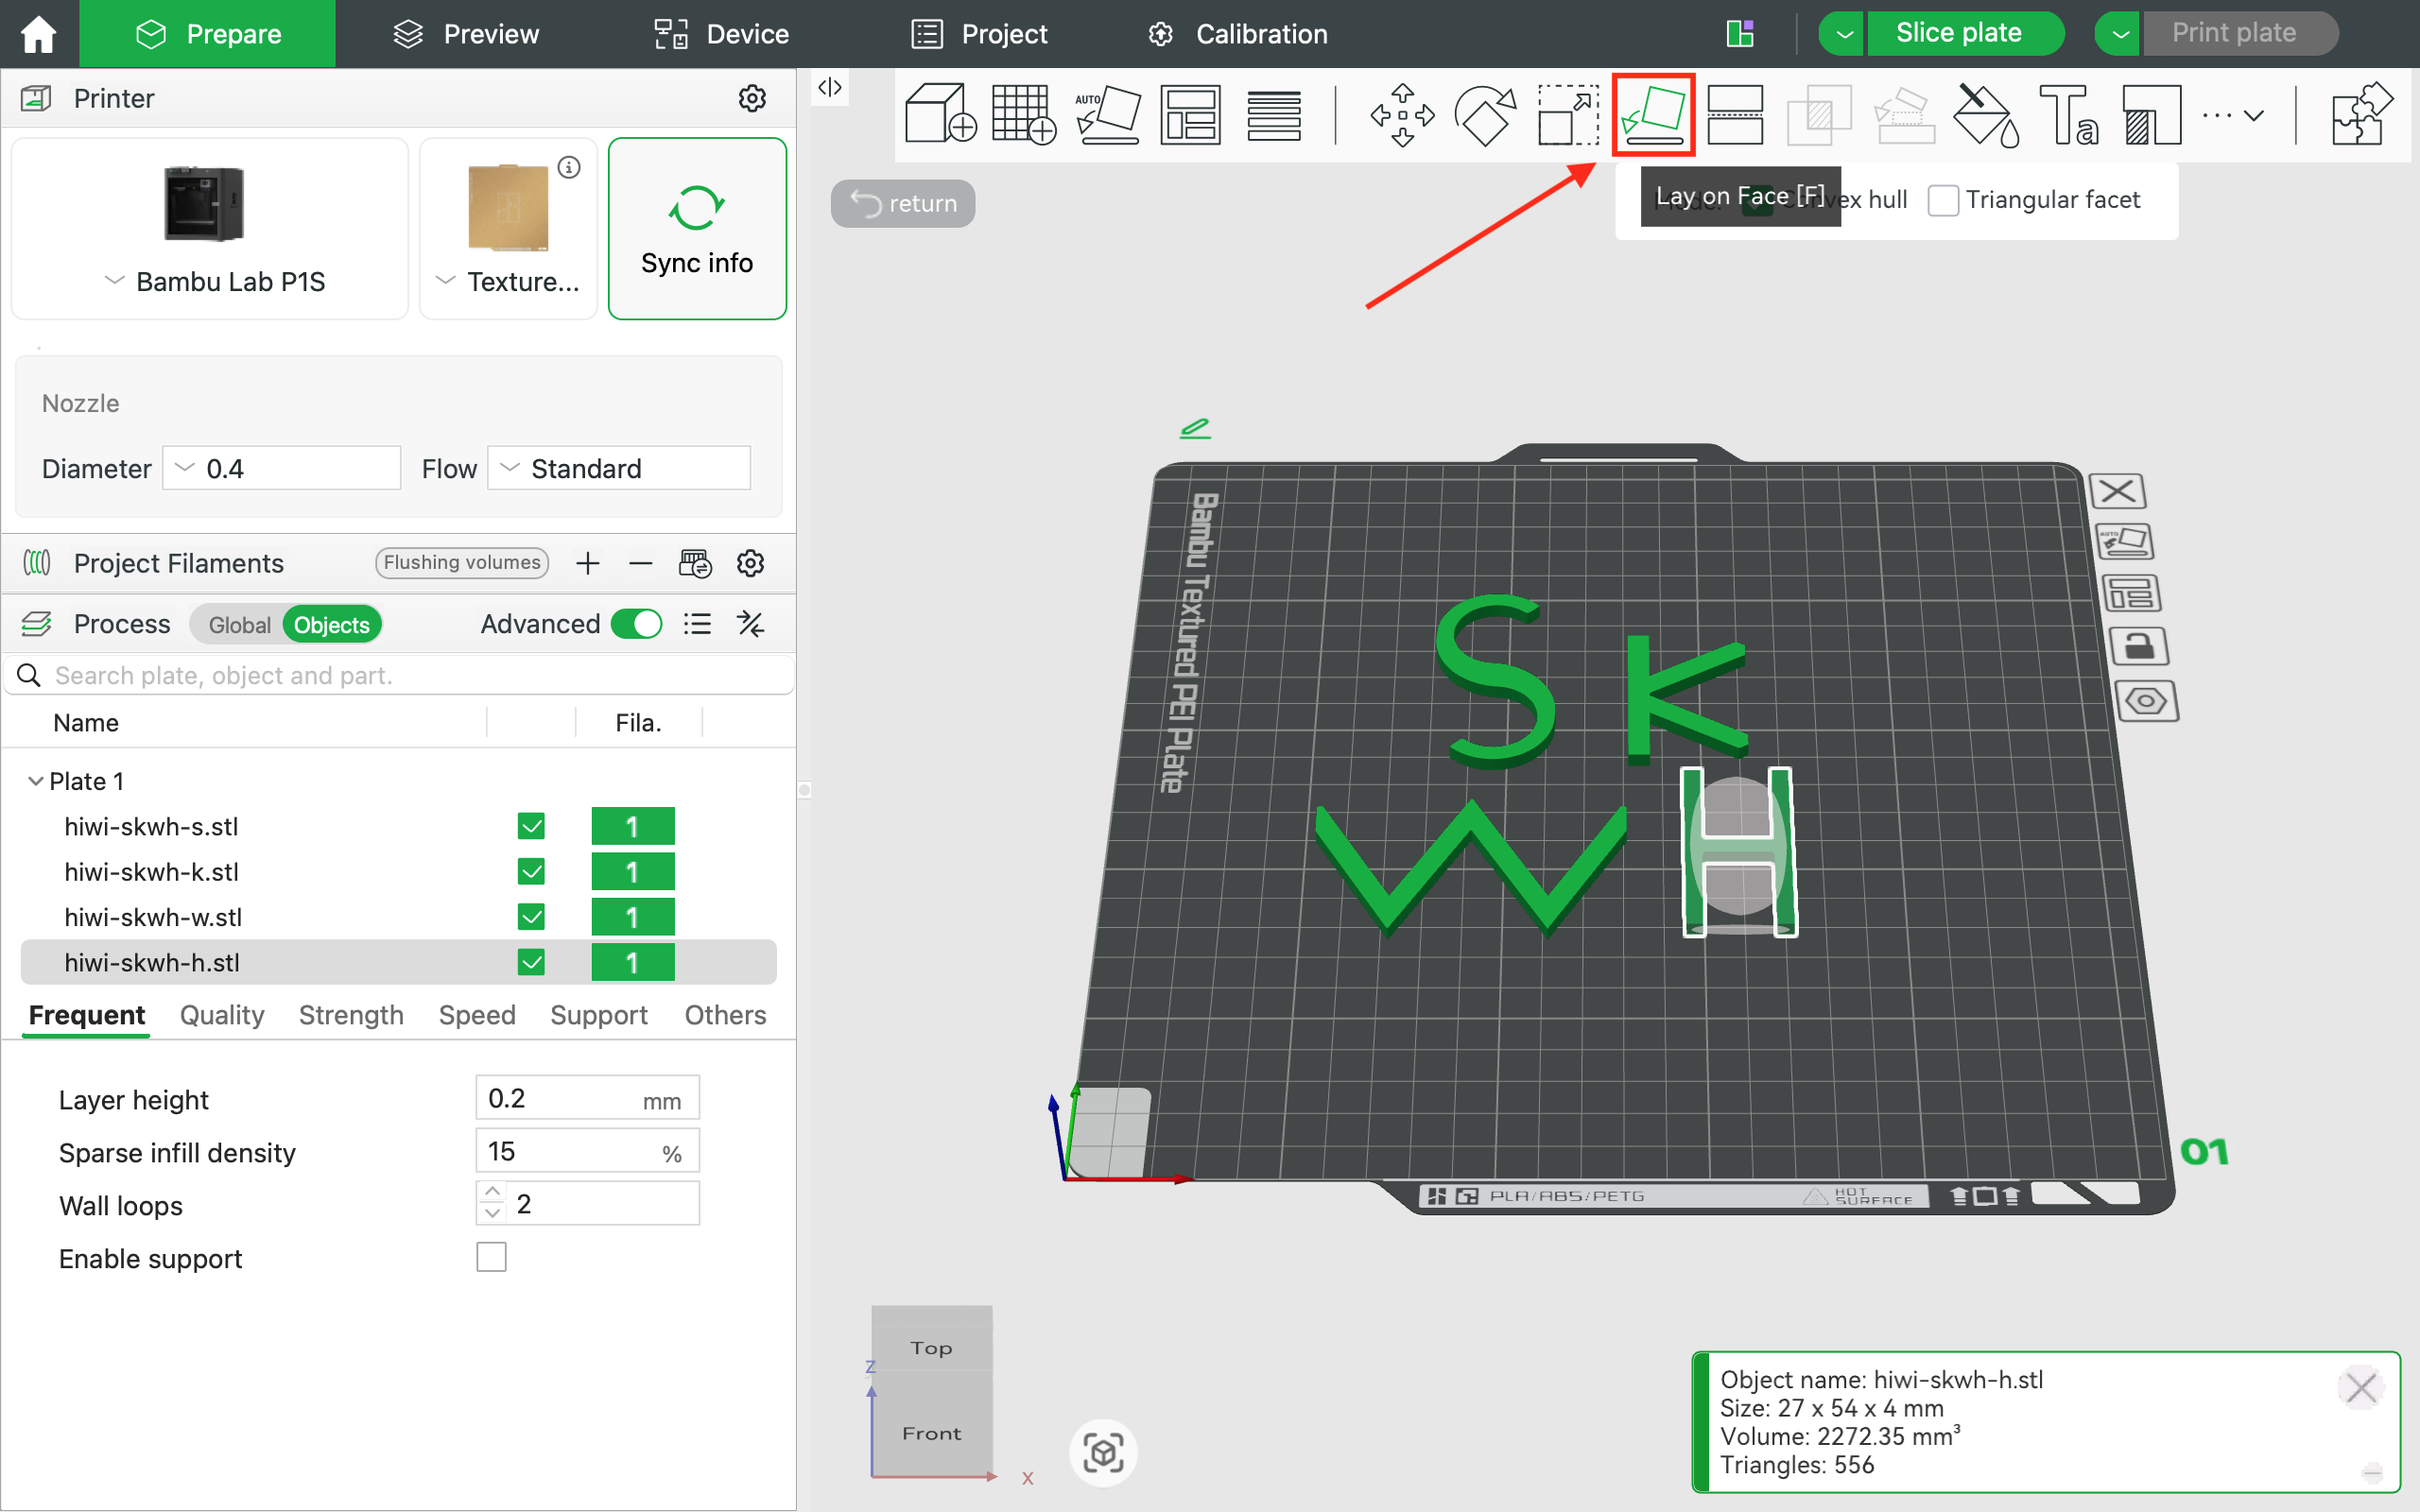The width and height of the screenshot is (2420, 1512).
Task: Activate the Lay on Face tool
Action: (x=1652, y=114)
